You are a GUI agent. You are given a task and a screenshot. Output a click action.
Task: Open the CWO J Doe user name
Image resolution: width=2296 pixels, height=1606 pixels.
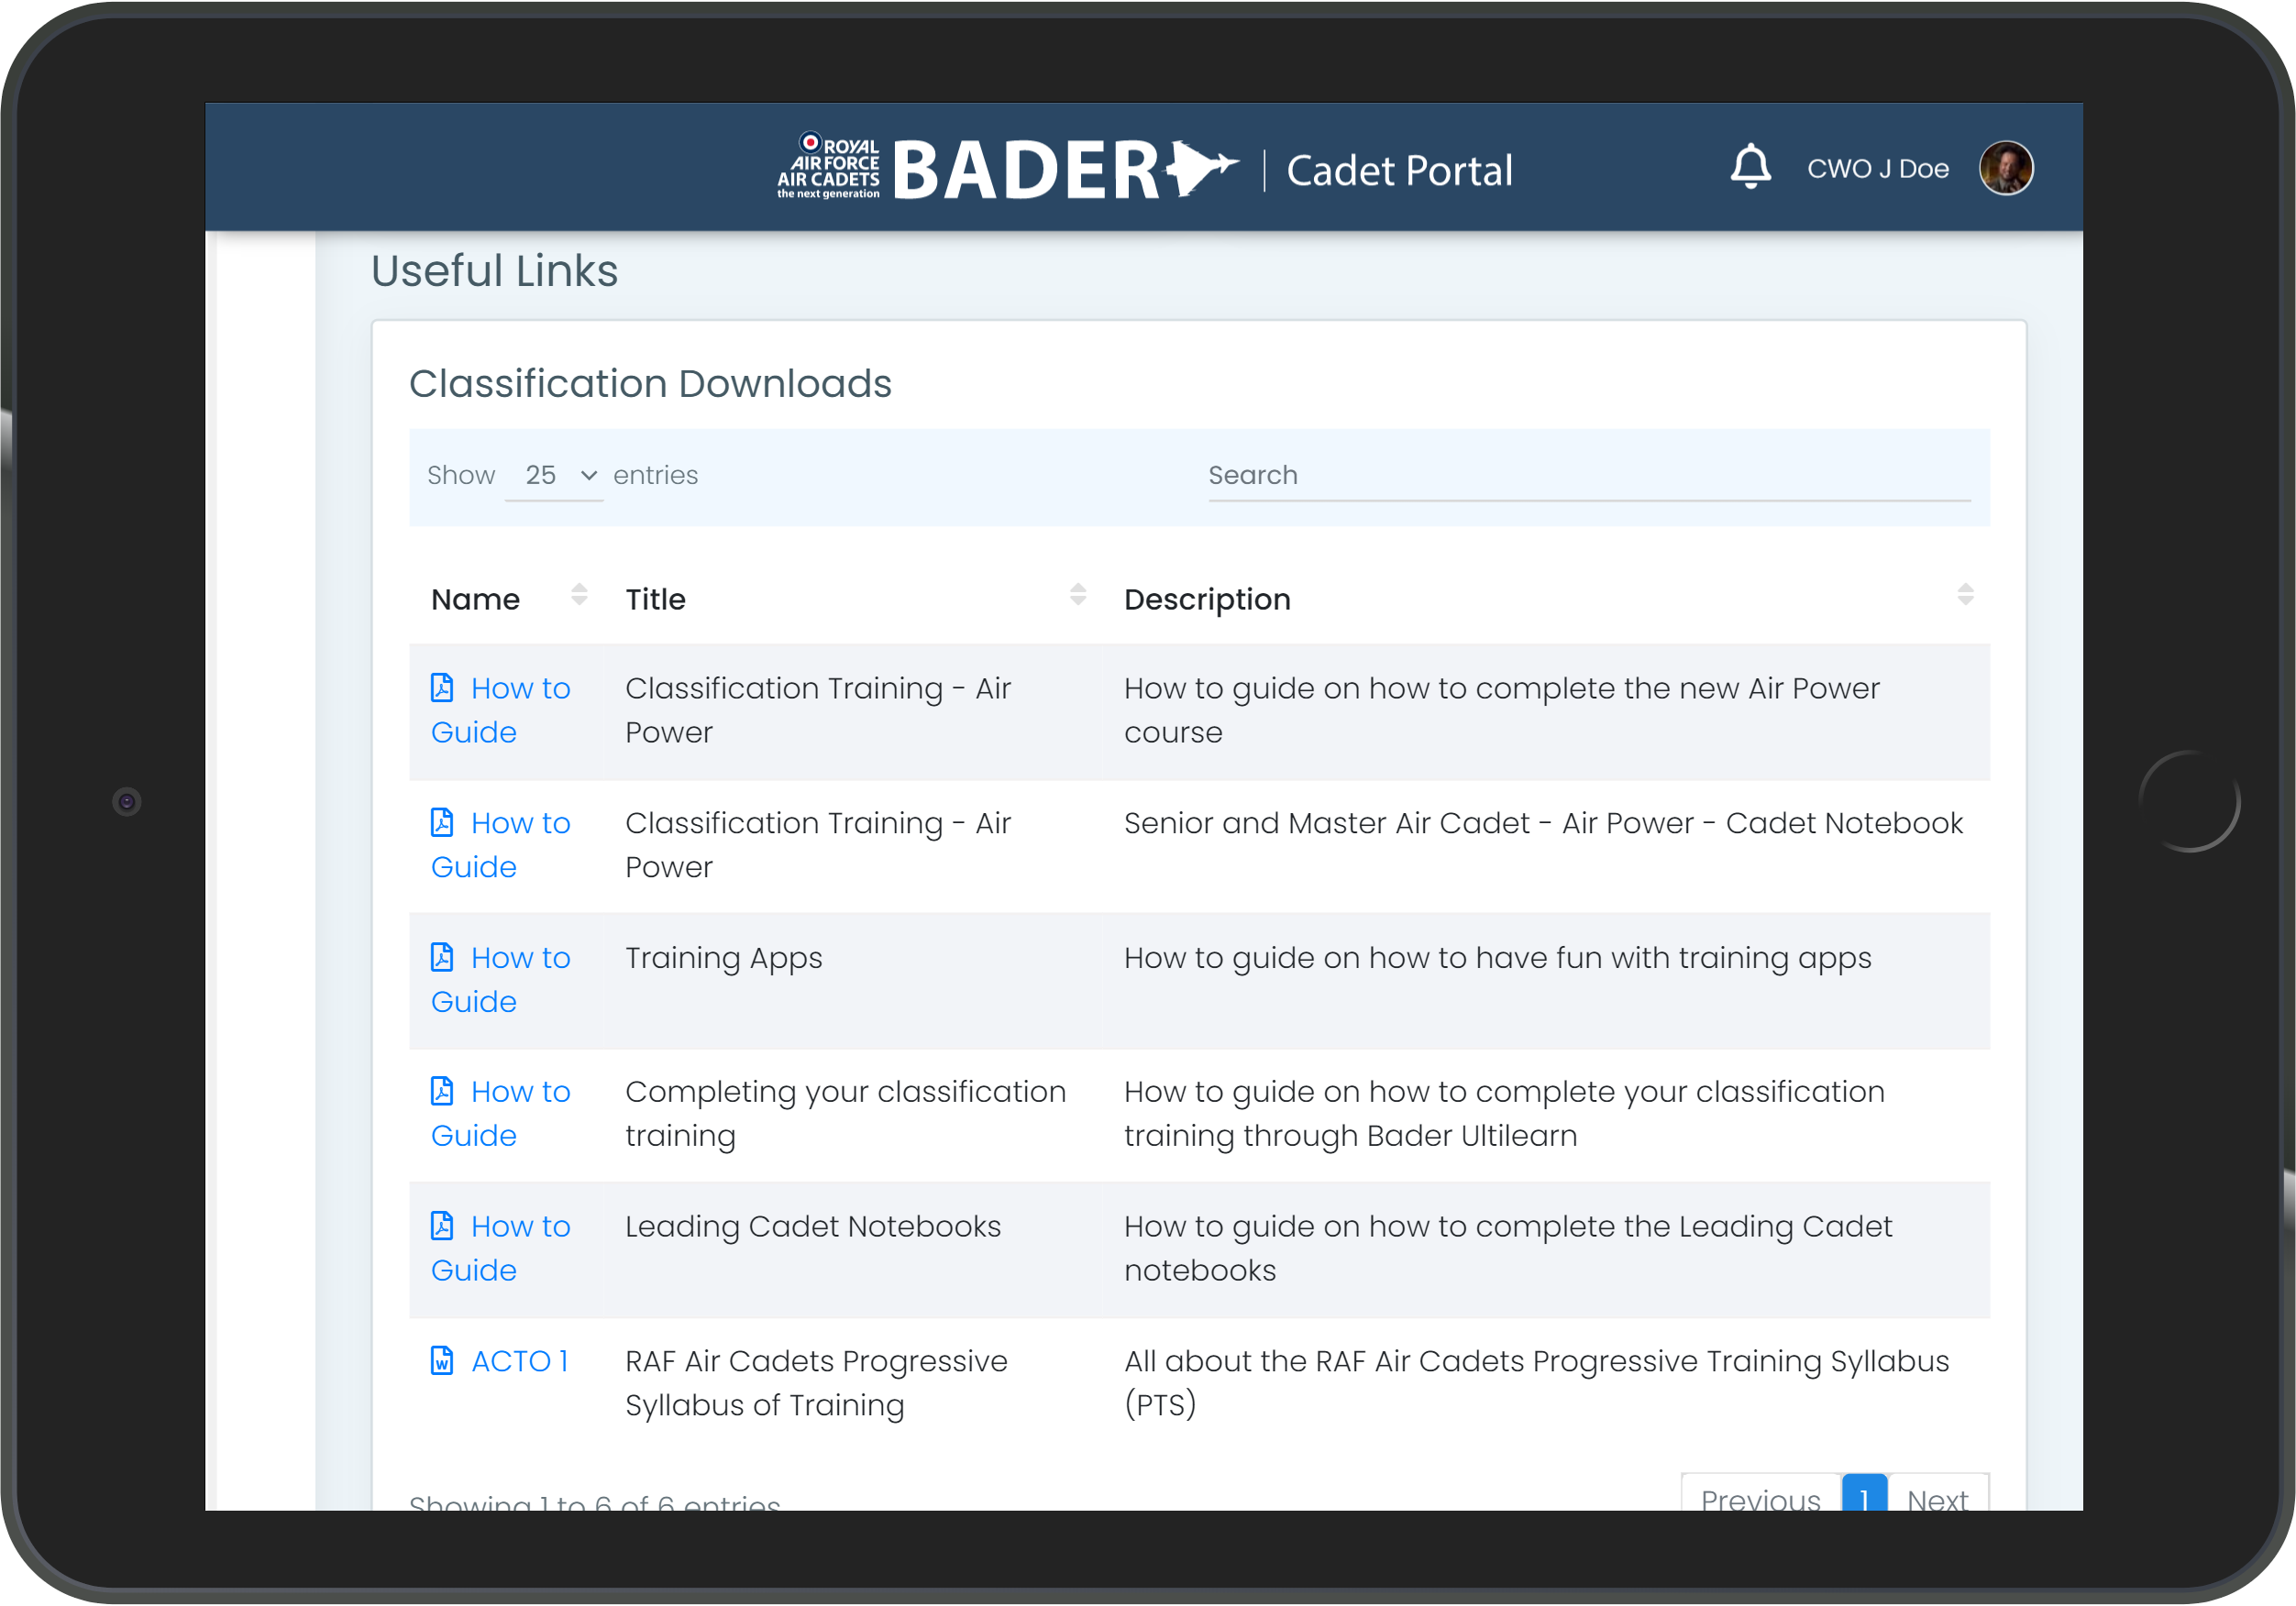[x=1877, y=169]
